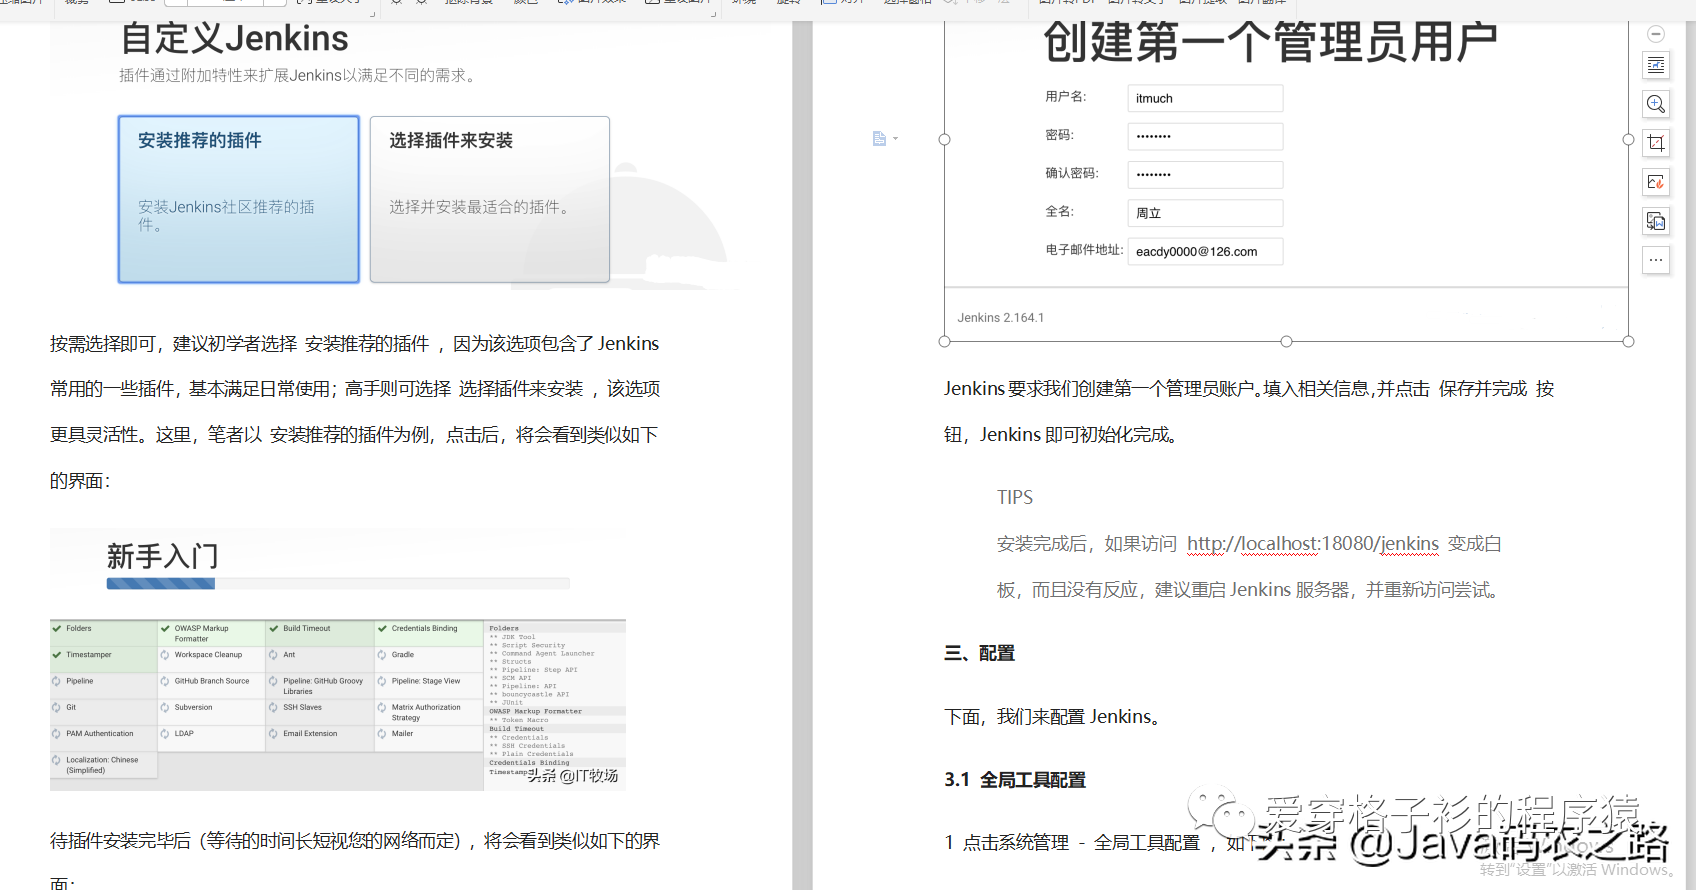Click the 'Credentials Binding' plugin entry
1696x890 pixels.
point(429,632)
